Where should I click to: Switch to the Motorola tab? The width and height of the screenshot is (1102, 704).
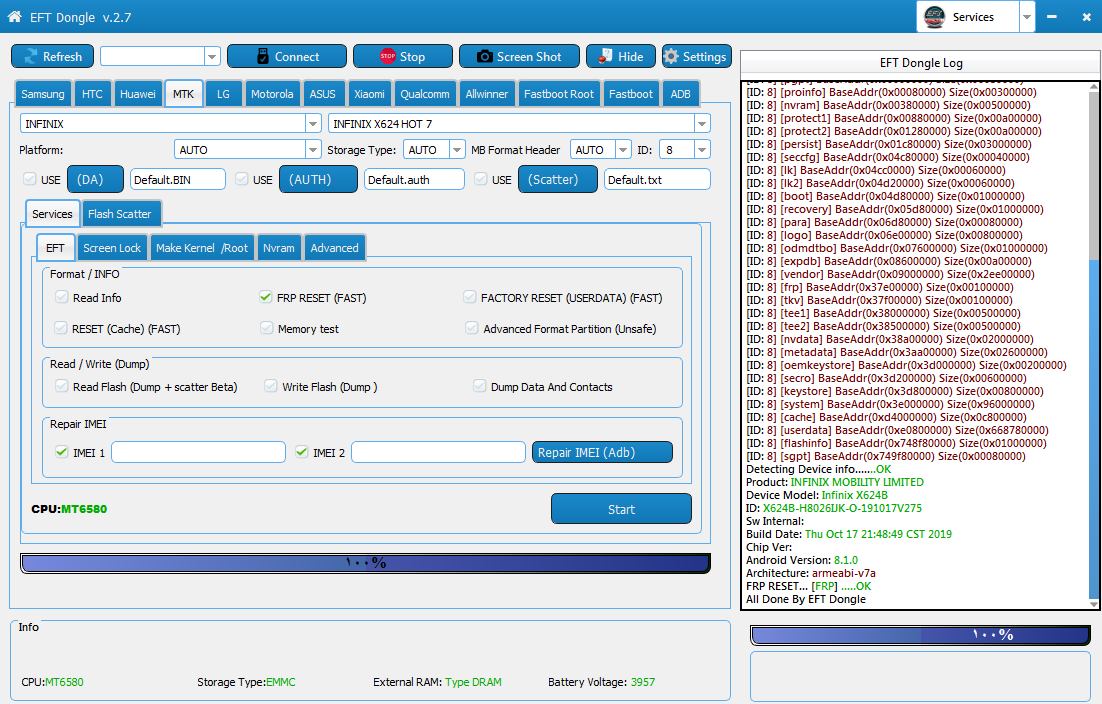273,94
